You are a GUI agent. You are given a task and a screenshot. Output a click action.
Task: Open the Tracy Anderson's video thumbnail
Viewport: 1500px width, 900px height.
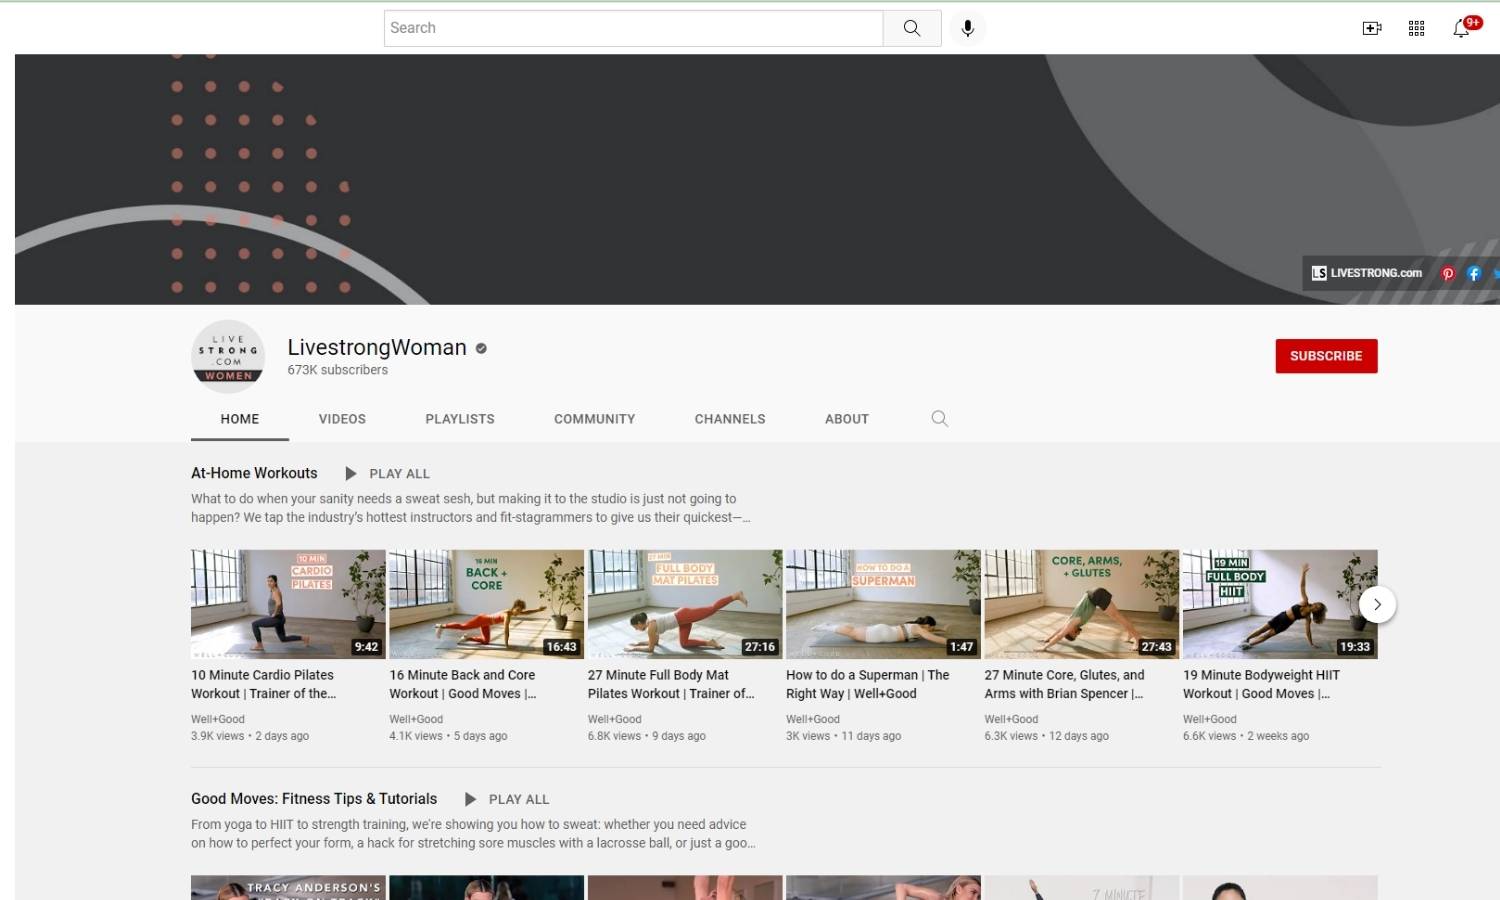(x=288, y=888)
